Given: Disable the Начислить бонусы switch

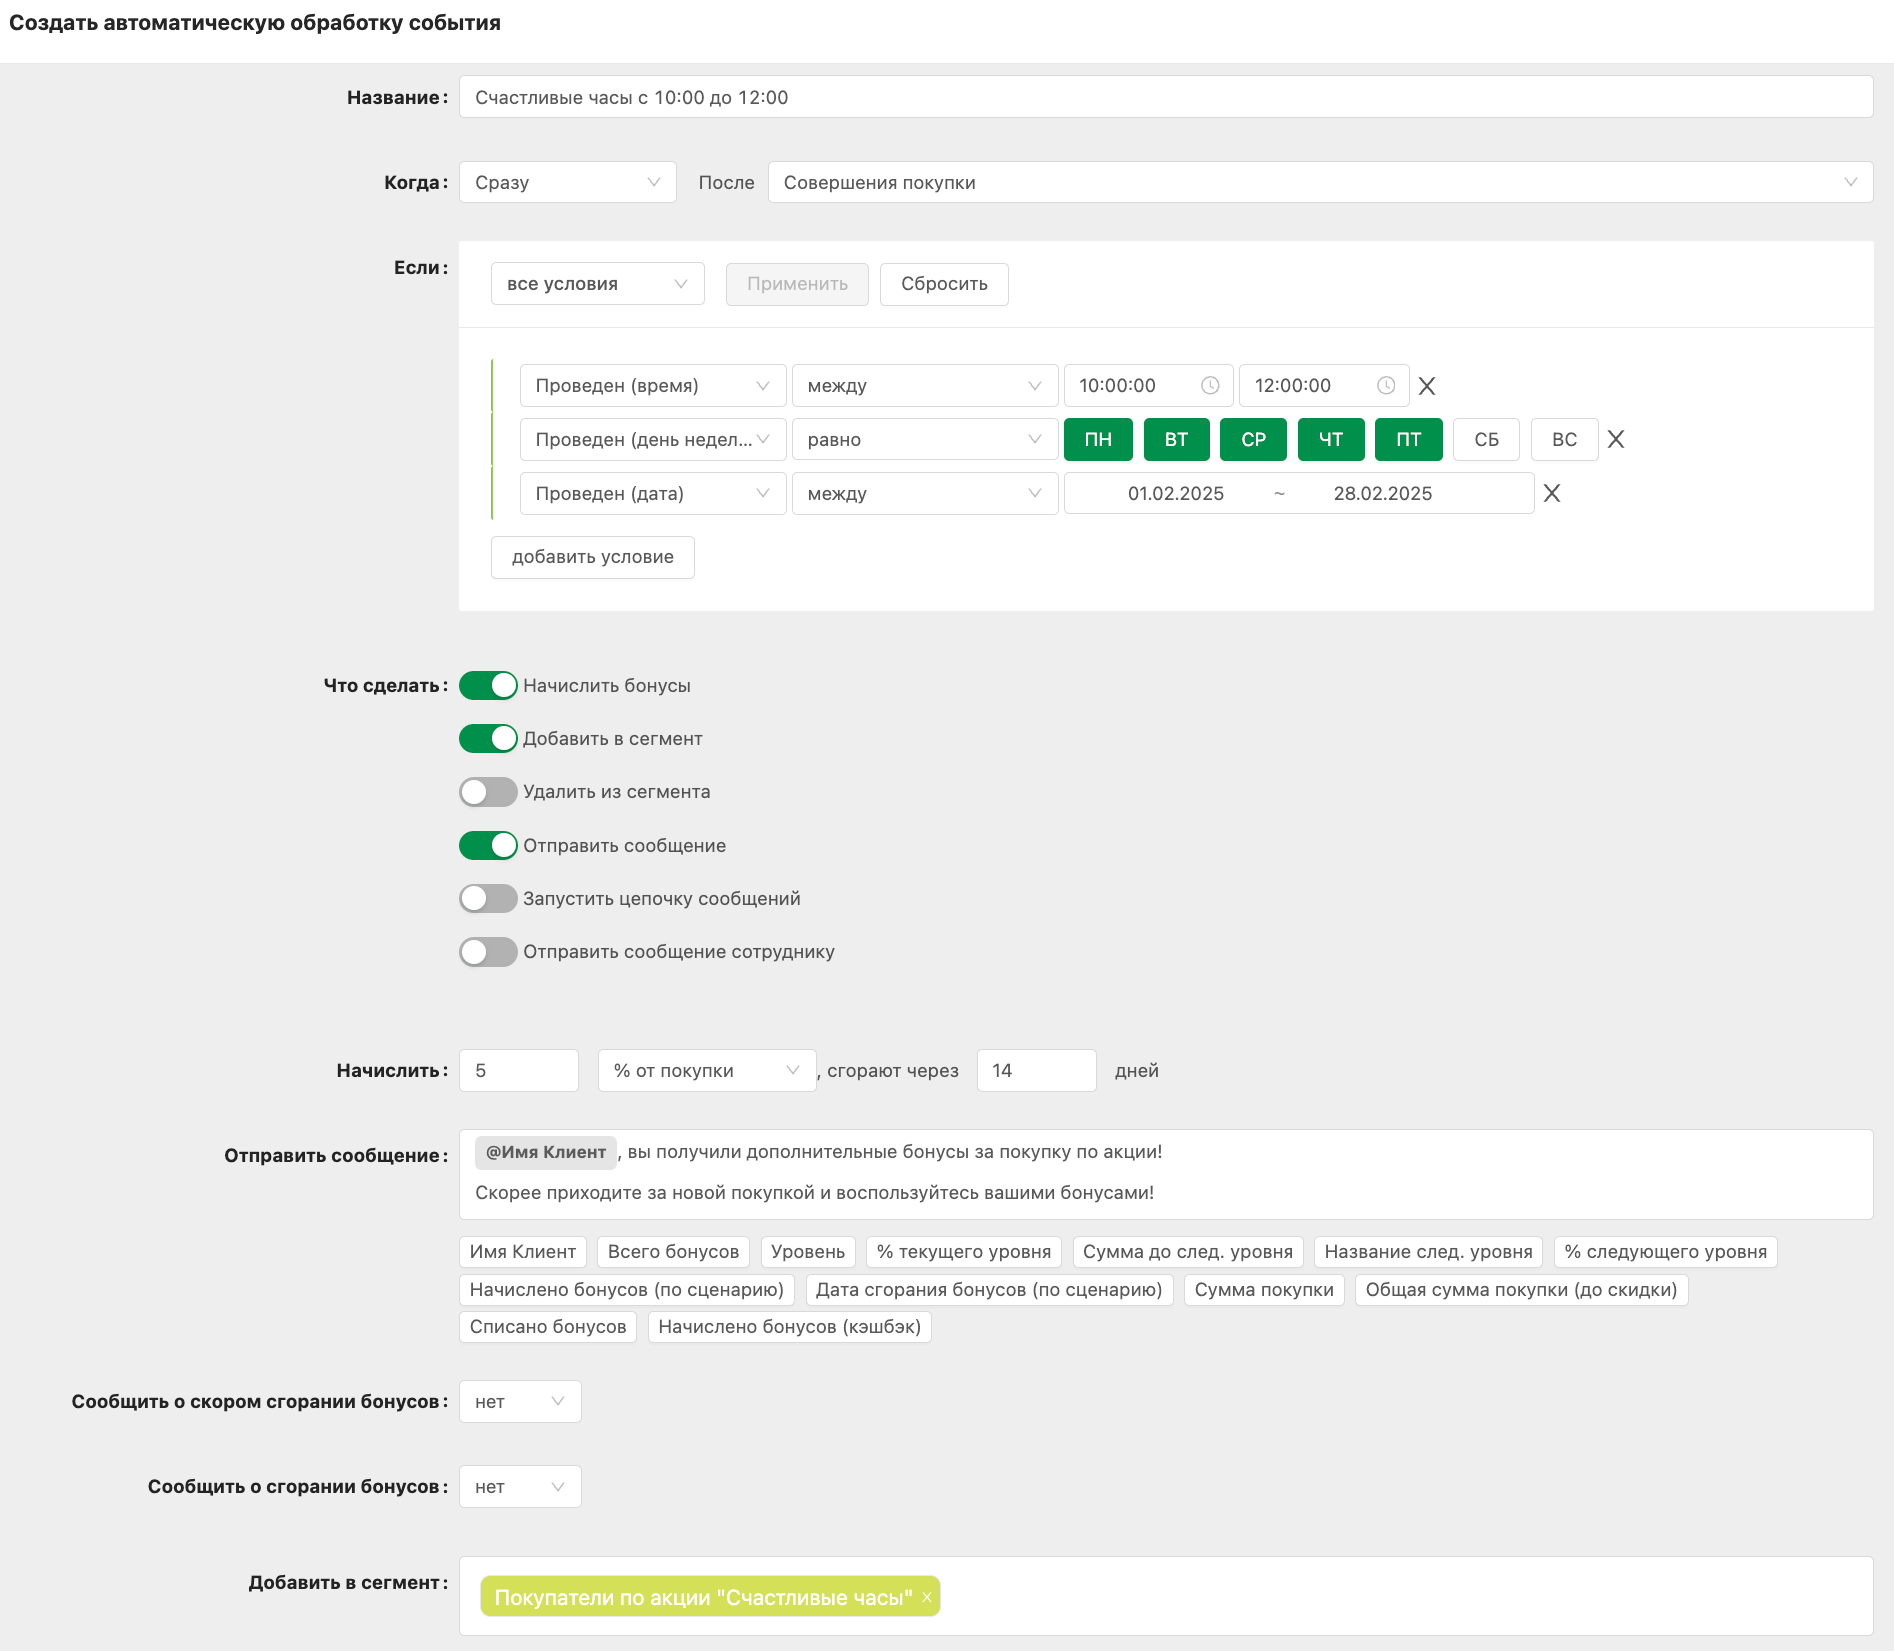Looking at the screenshot, I should click(488, 686).
